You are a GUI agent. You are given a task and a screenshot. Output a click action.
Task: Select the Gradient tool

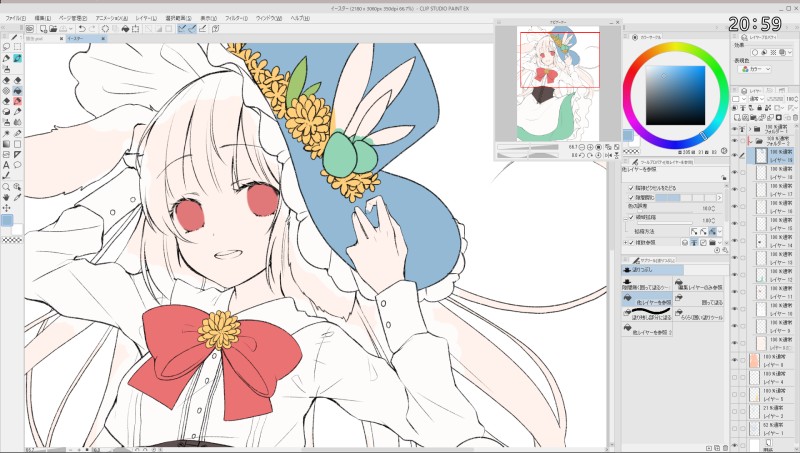click(6, 144)
